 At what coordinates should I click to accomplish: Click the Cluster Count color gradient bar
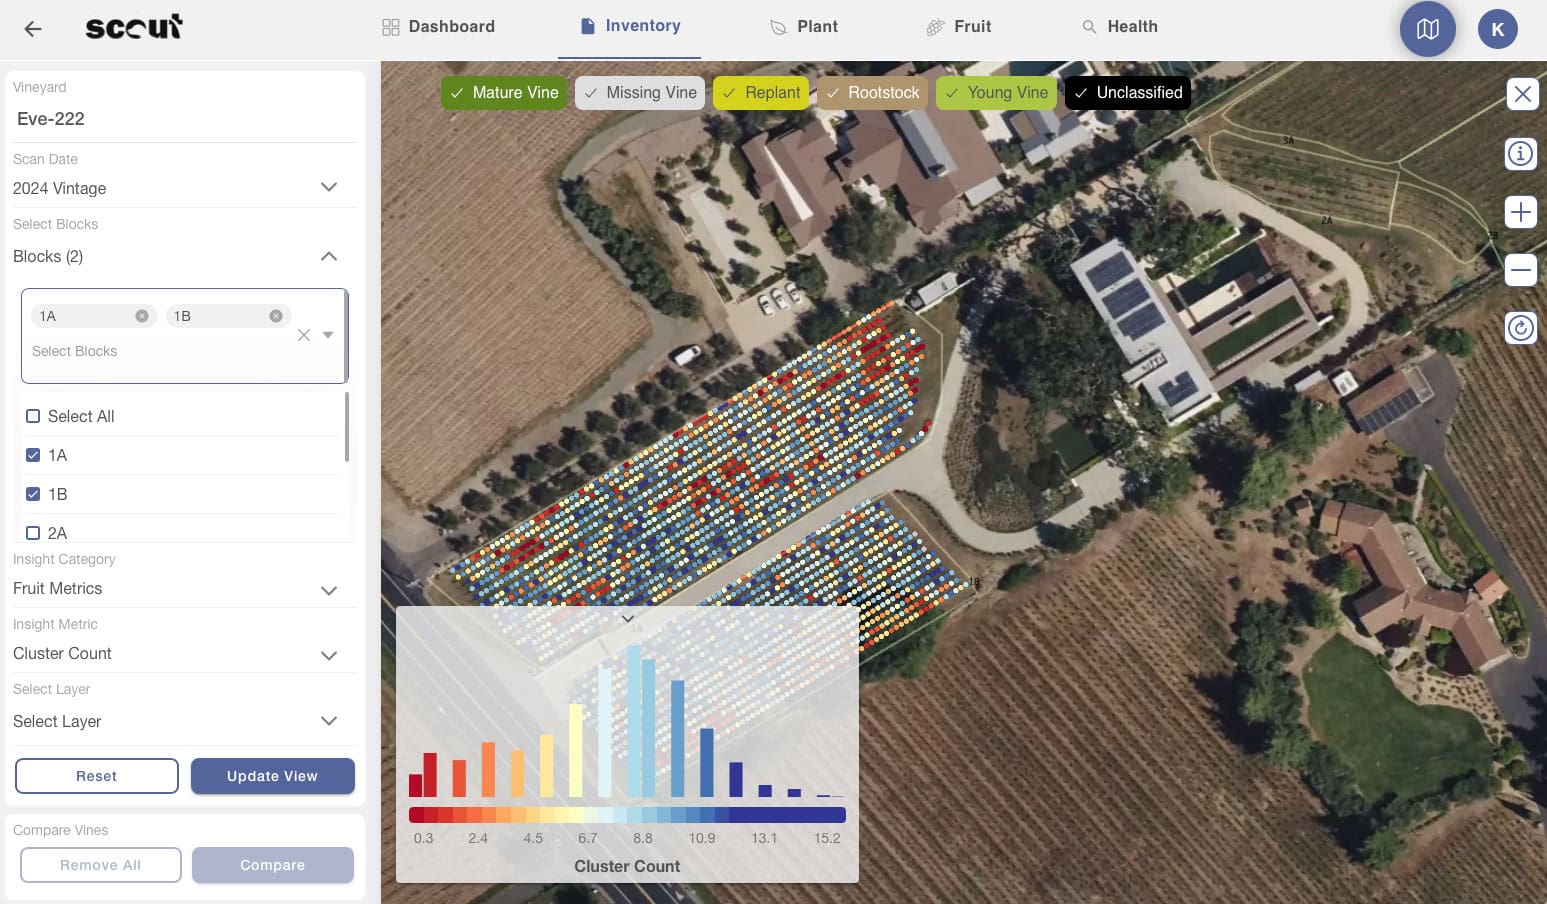(627, 815)
